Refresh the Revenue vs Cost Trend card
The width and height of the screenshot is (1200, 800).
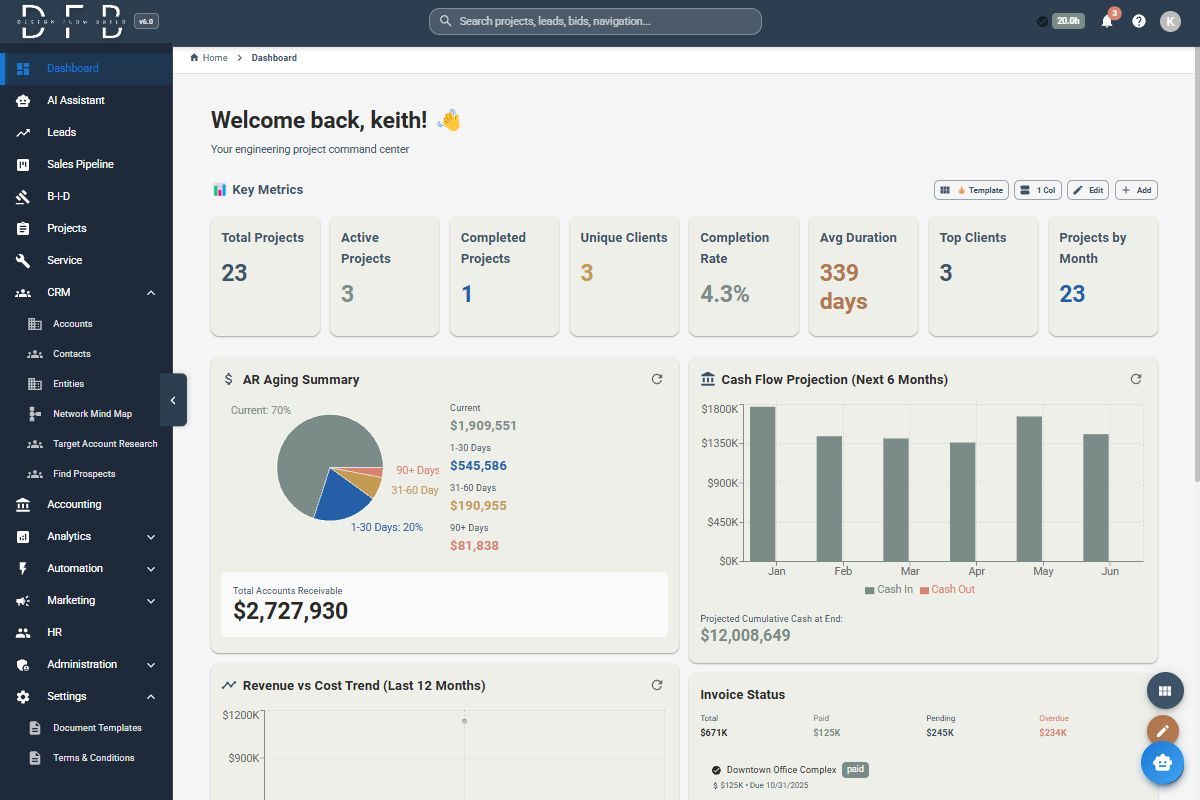click(657, 685)
